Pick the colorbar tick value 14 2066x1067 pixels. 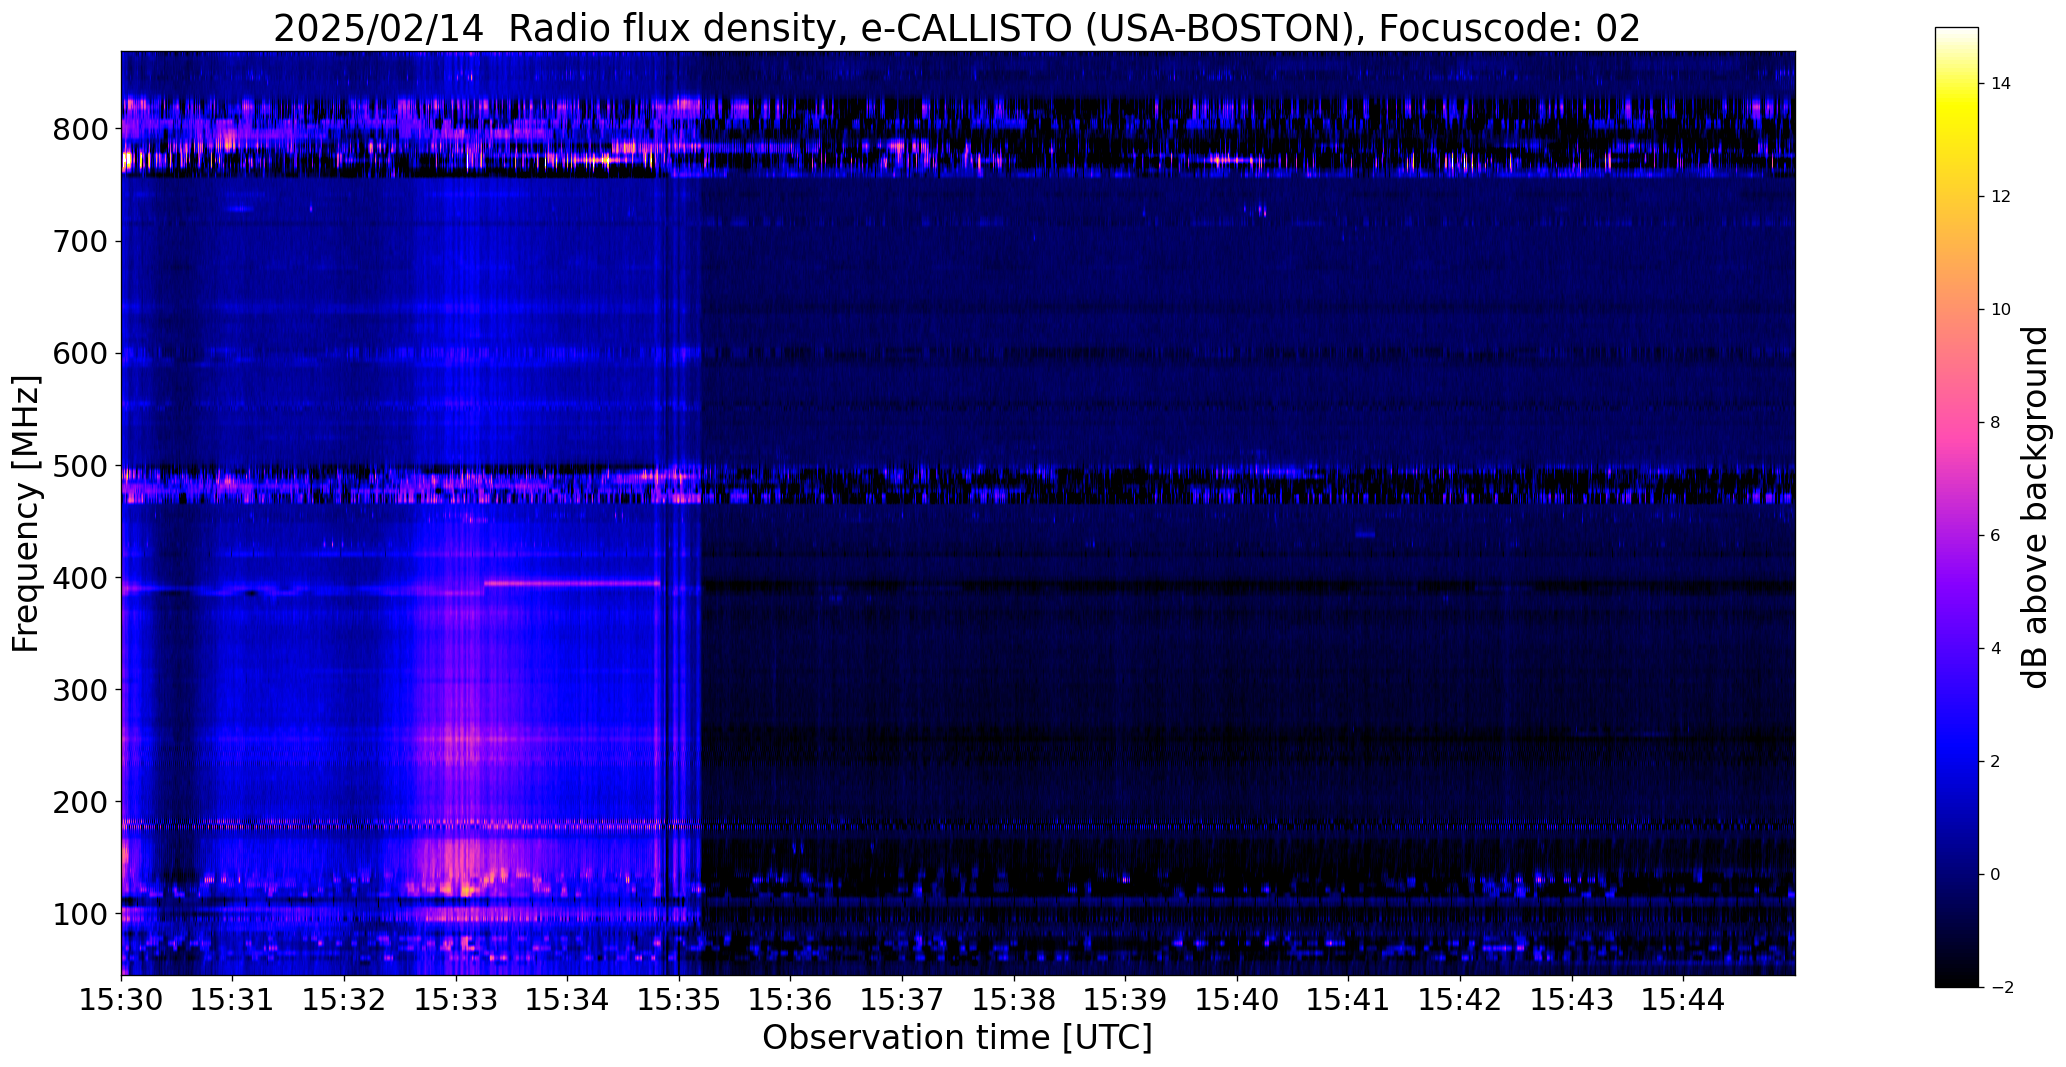2001,84
